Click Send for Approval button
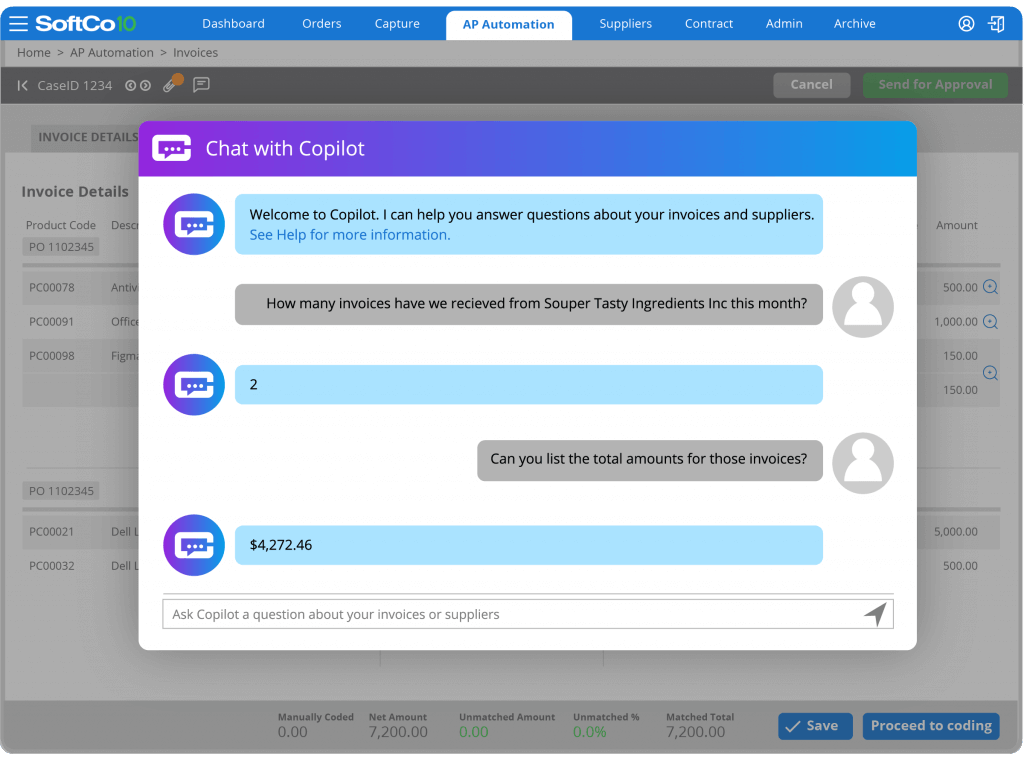The width and height of the screenshot is (1024, 758). pyautogui.click(x=935, y=85)
